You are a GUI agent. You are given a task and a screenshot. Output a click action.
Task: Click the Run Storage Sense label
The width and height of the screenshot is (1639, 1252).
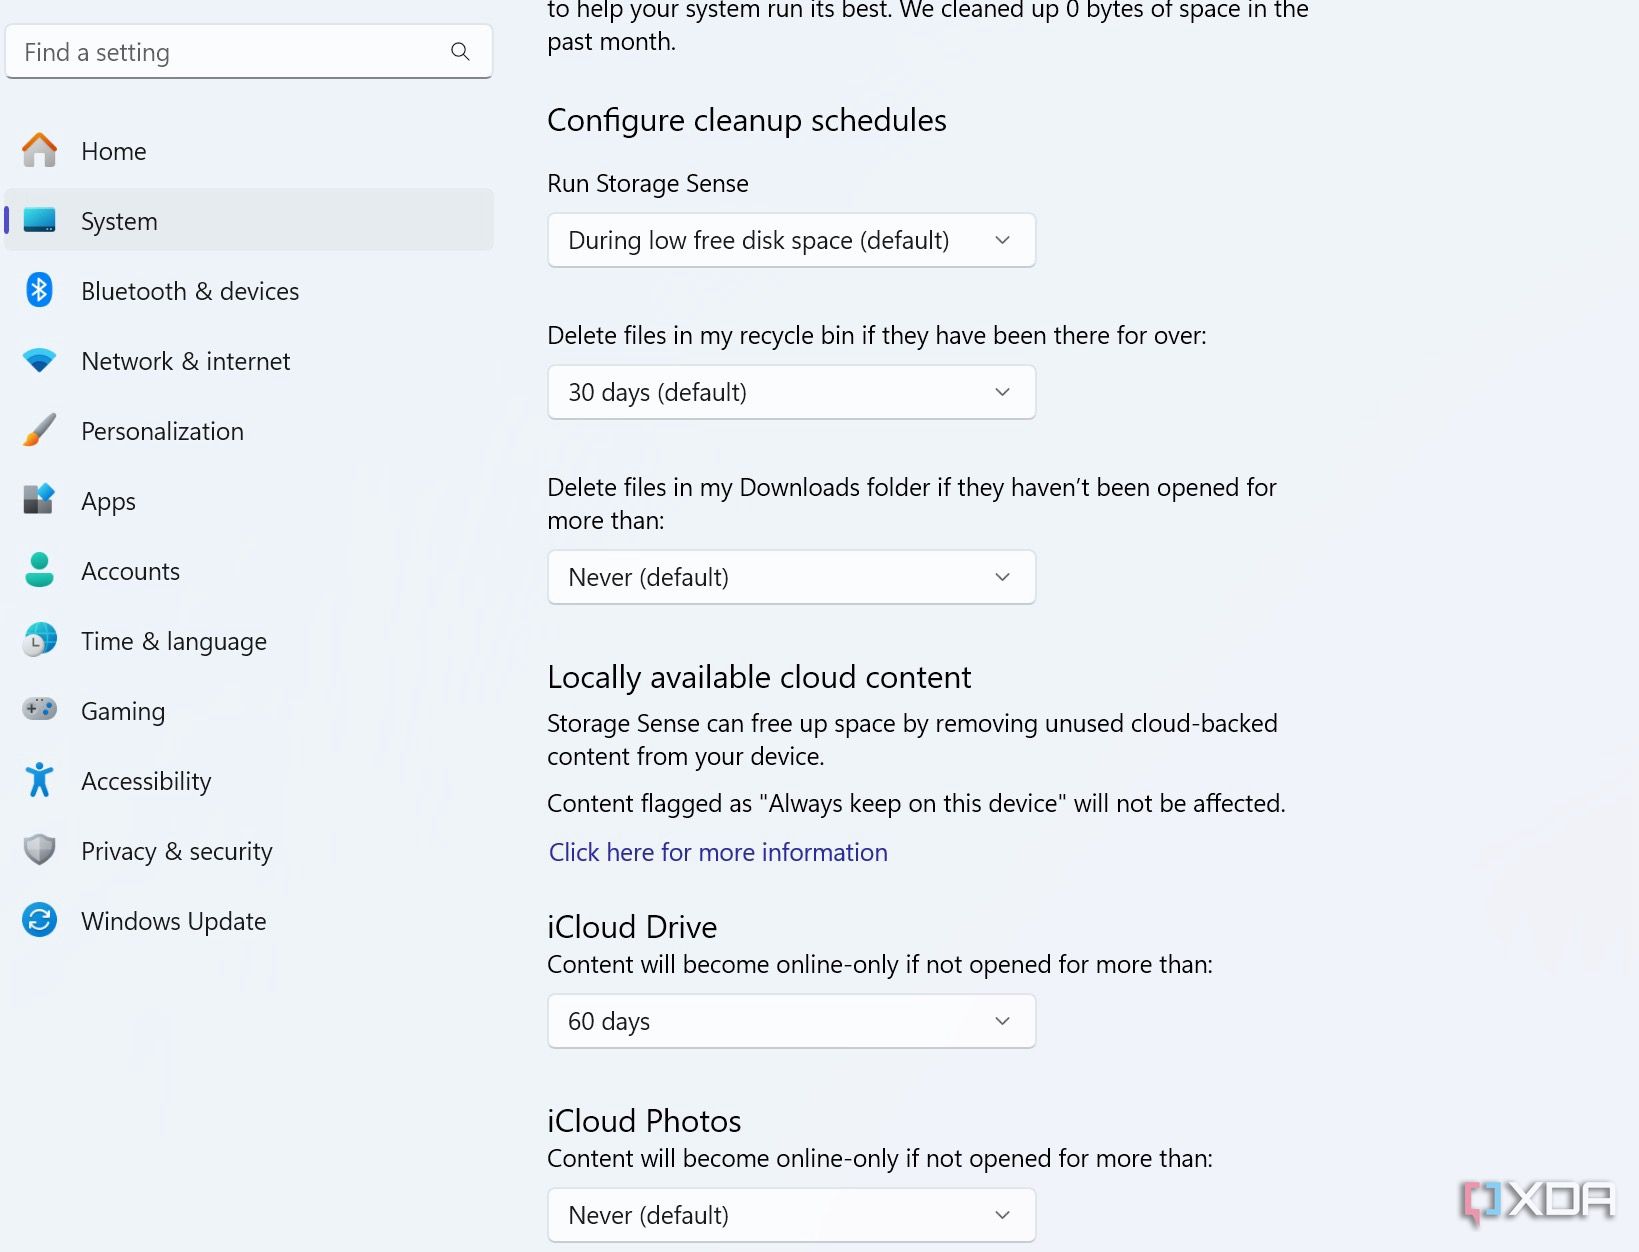(648, 184)
